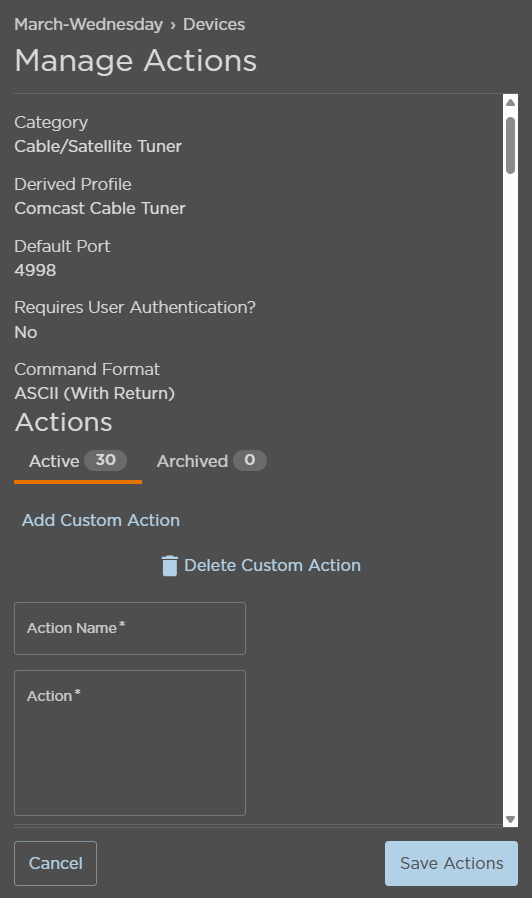Click the Requires User Authentication? label
The image size is (532, 898).
pyautogui.click(x=135, y=308)
